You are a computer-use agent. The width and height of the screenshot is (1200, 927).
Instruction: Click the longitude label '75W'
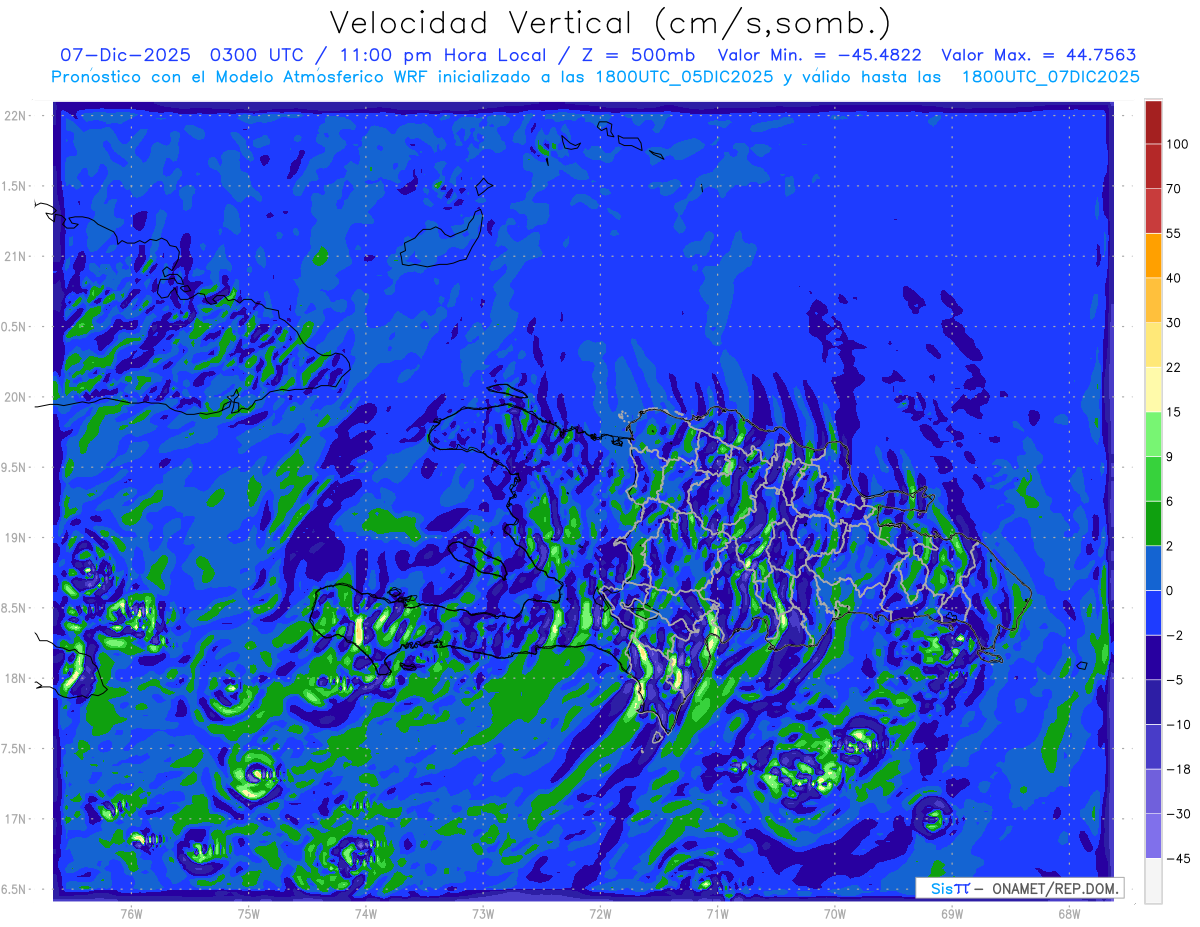(x=249, y=913)
